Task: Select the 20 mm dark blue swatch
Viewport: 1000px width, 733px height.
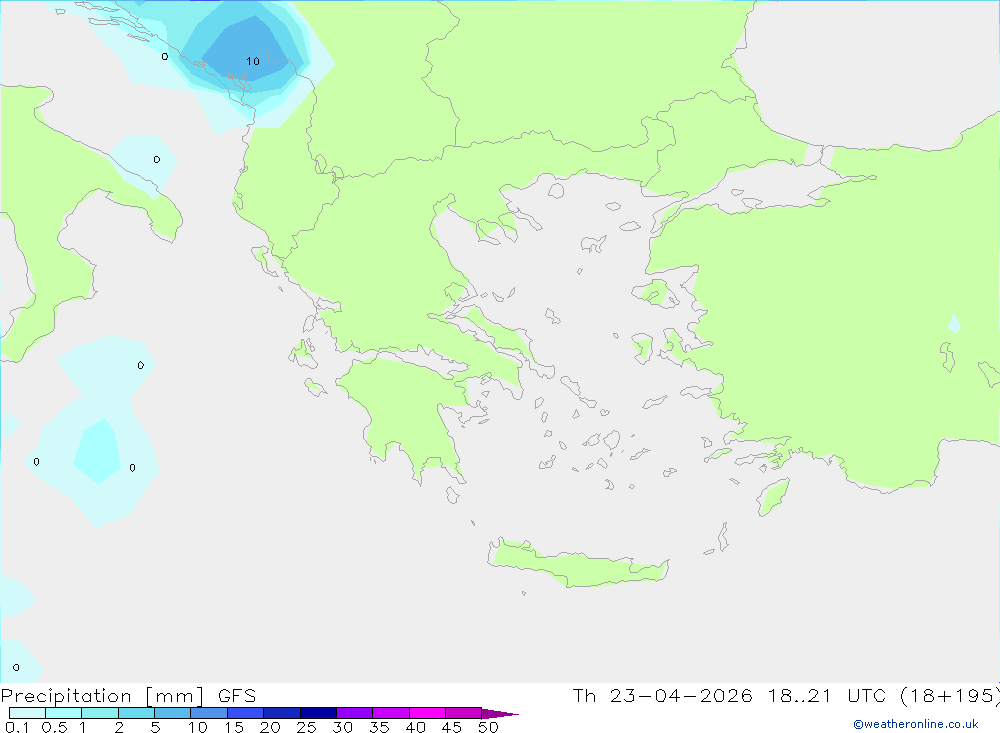Action: [281, 713]
